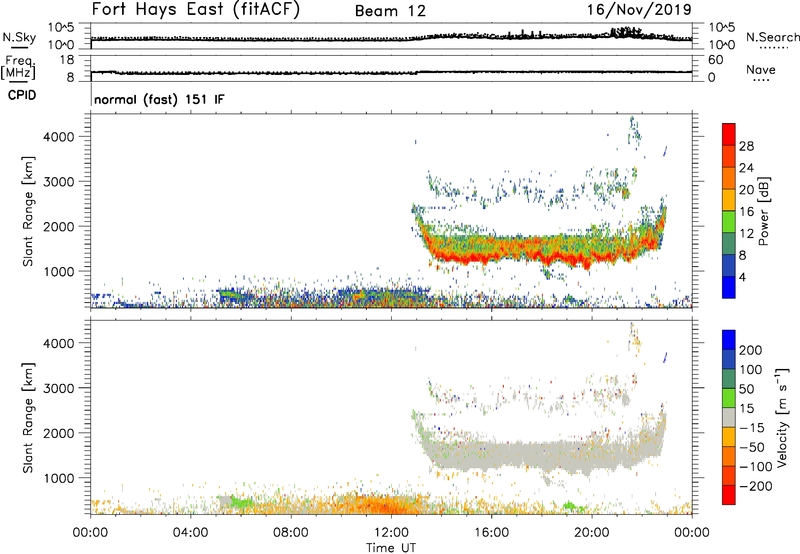This screenshot has height=554, width=800.
Task: Click the gray segment of the Velocity colorbar
Action: tap(729, 417)
